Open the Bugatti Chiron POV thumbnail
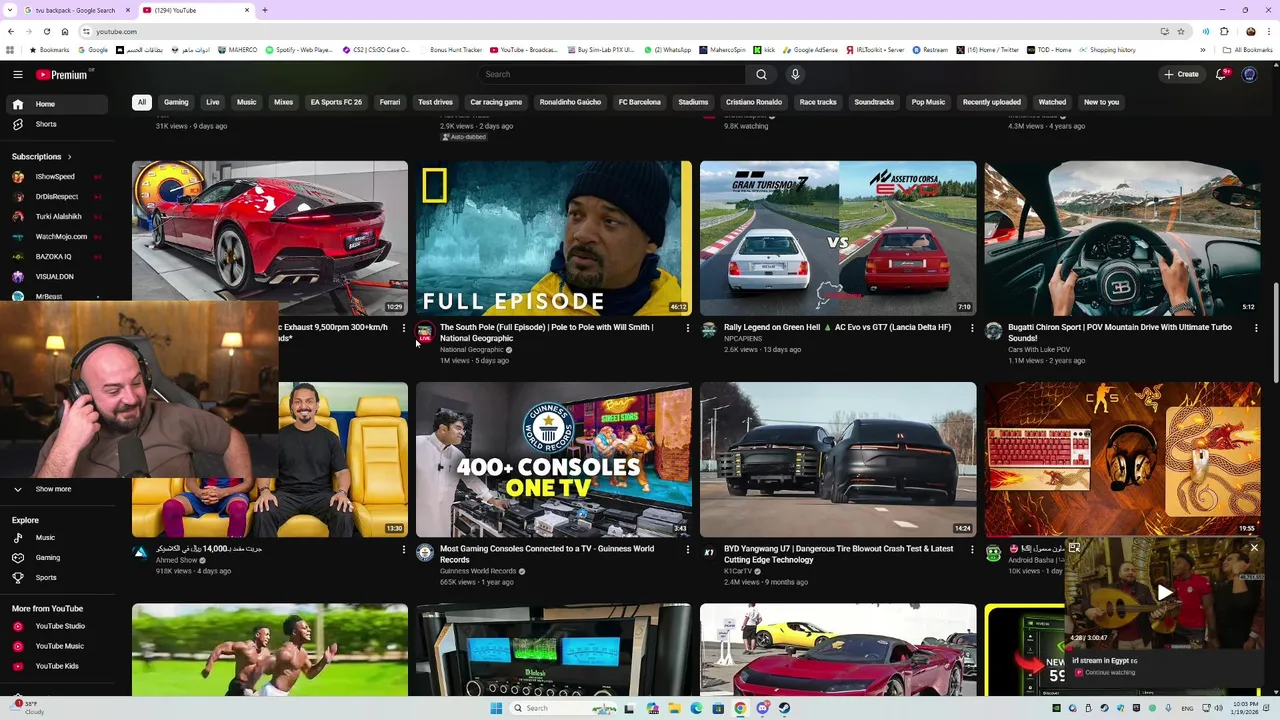1280x720 pixels. coord(1122,238)
